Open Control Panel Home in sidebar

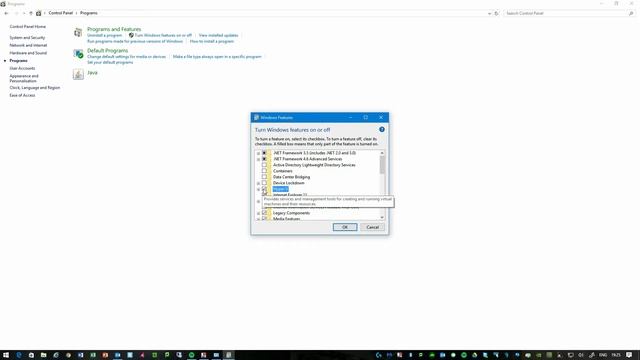click(x=28, y=27)
